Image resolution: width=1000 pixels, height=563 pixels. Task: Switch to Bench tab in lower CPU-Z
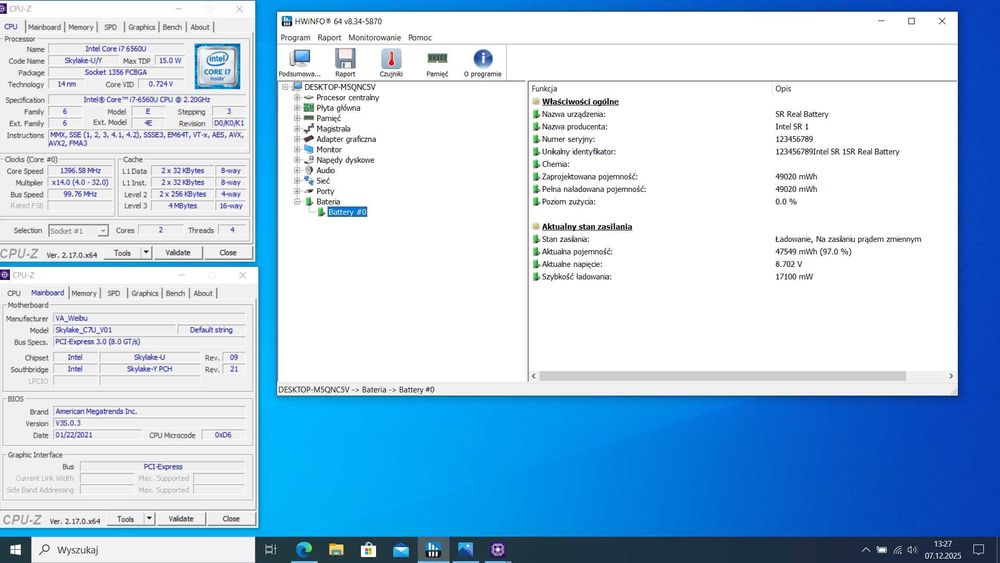(x=175, y=293)
